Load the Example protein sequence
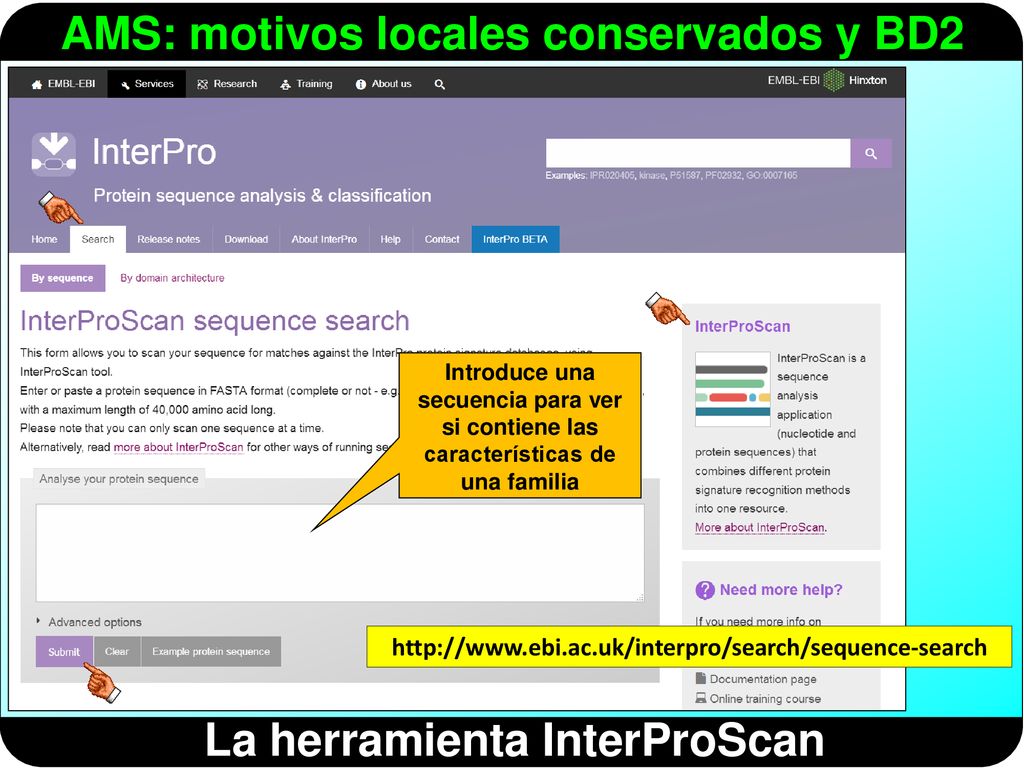 point(211,652)
